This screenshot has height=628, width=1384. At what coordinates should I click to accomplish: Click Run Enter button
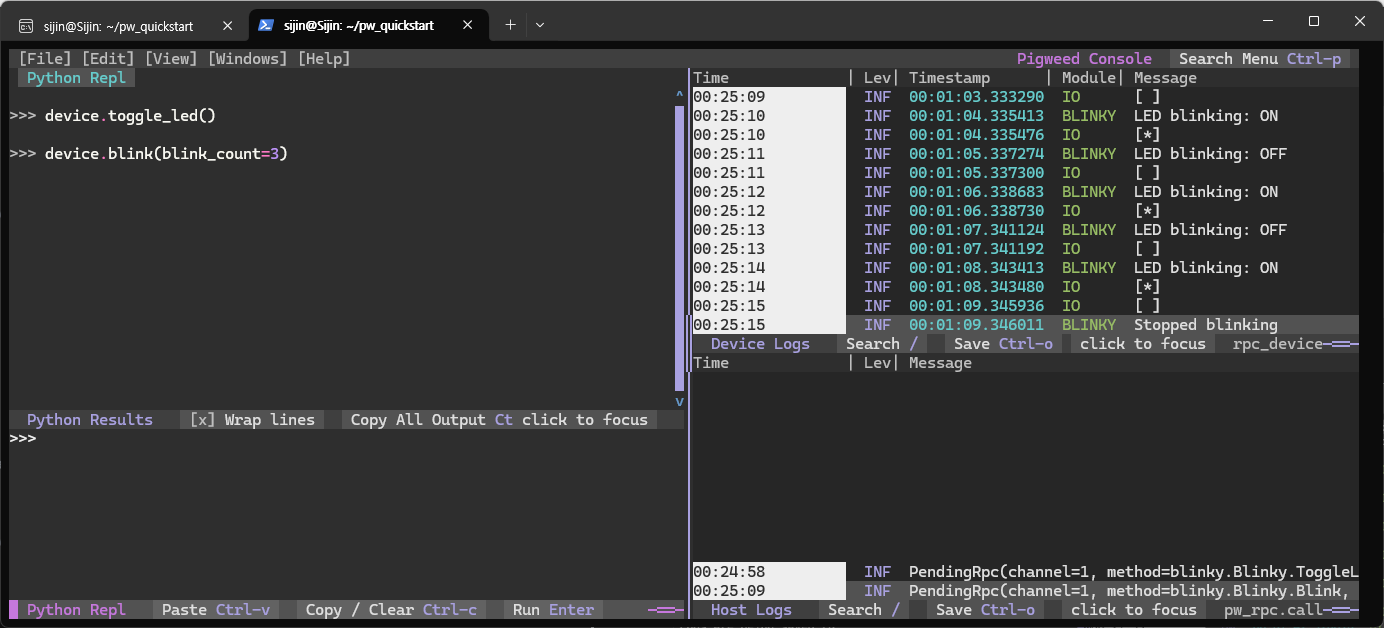coord(553,610)
